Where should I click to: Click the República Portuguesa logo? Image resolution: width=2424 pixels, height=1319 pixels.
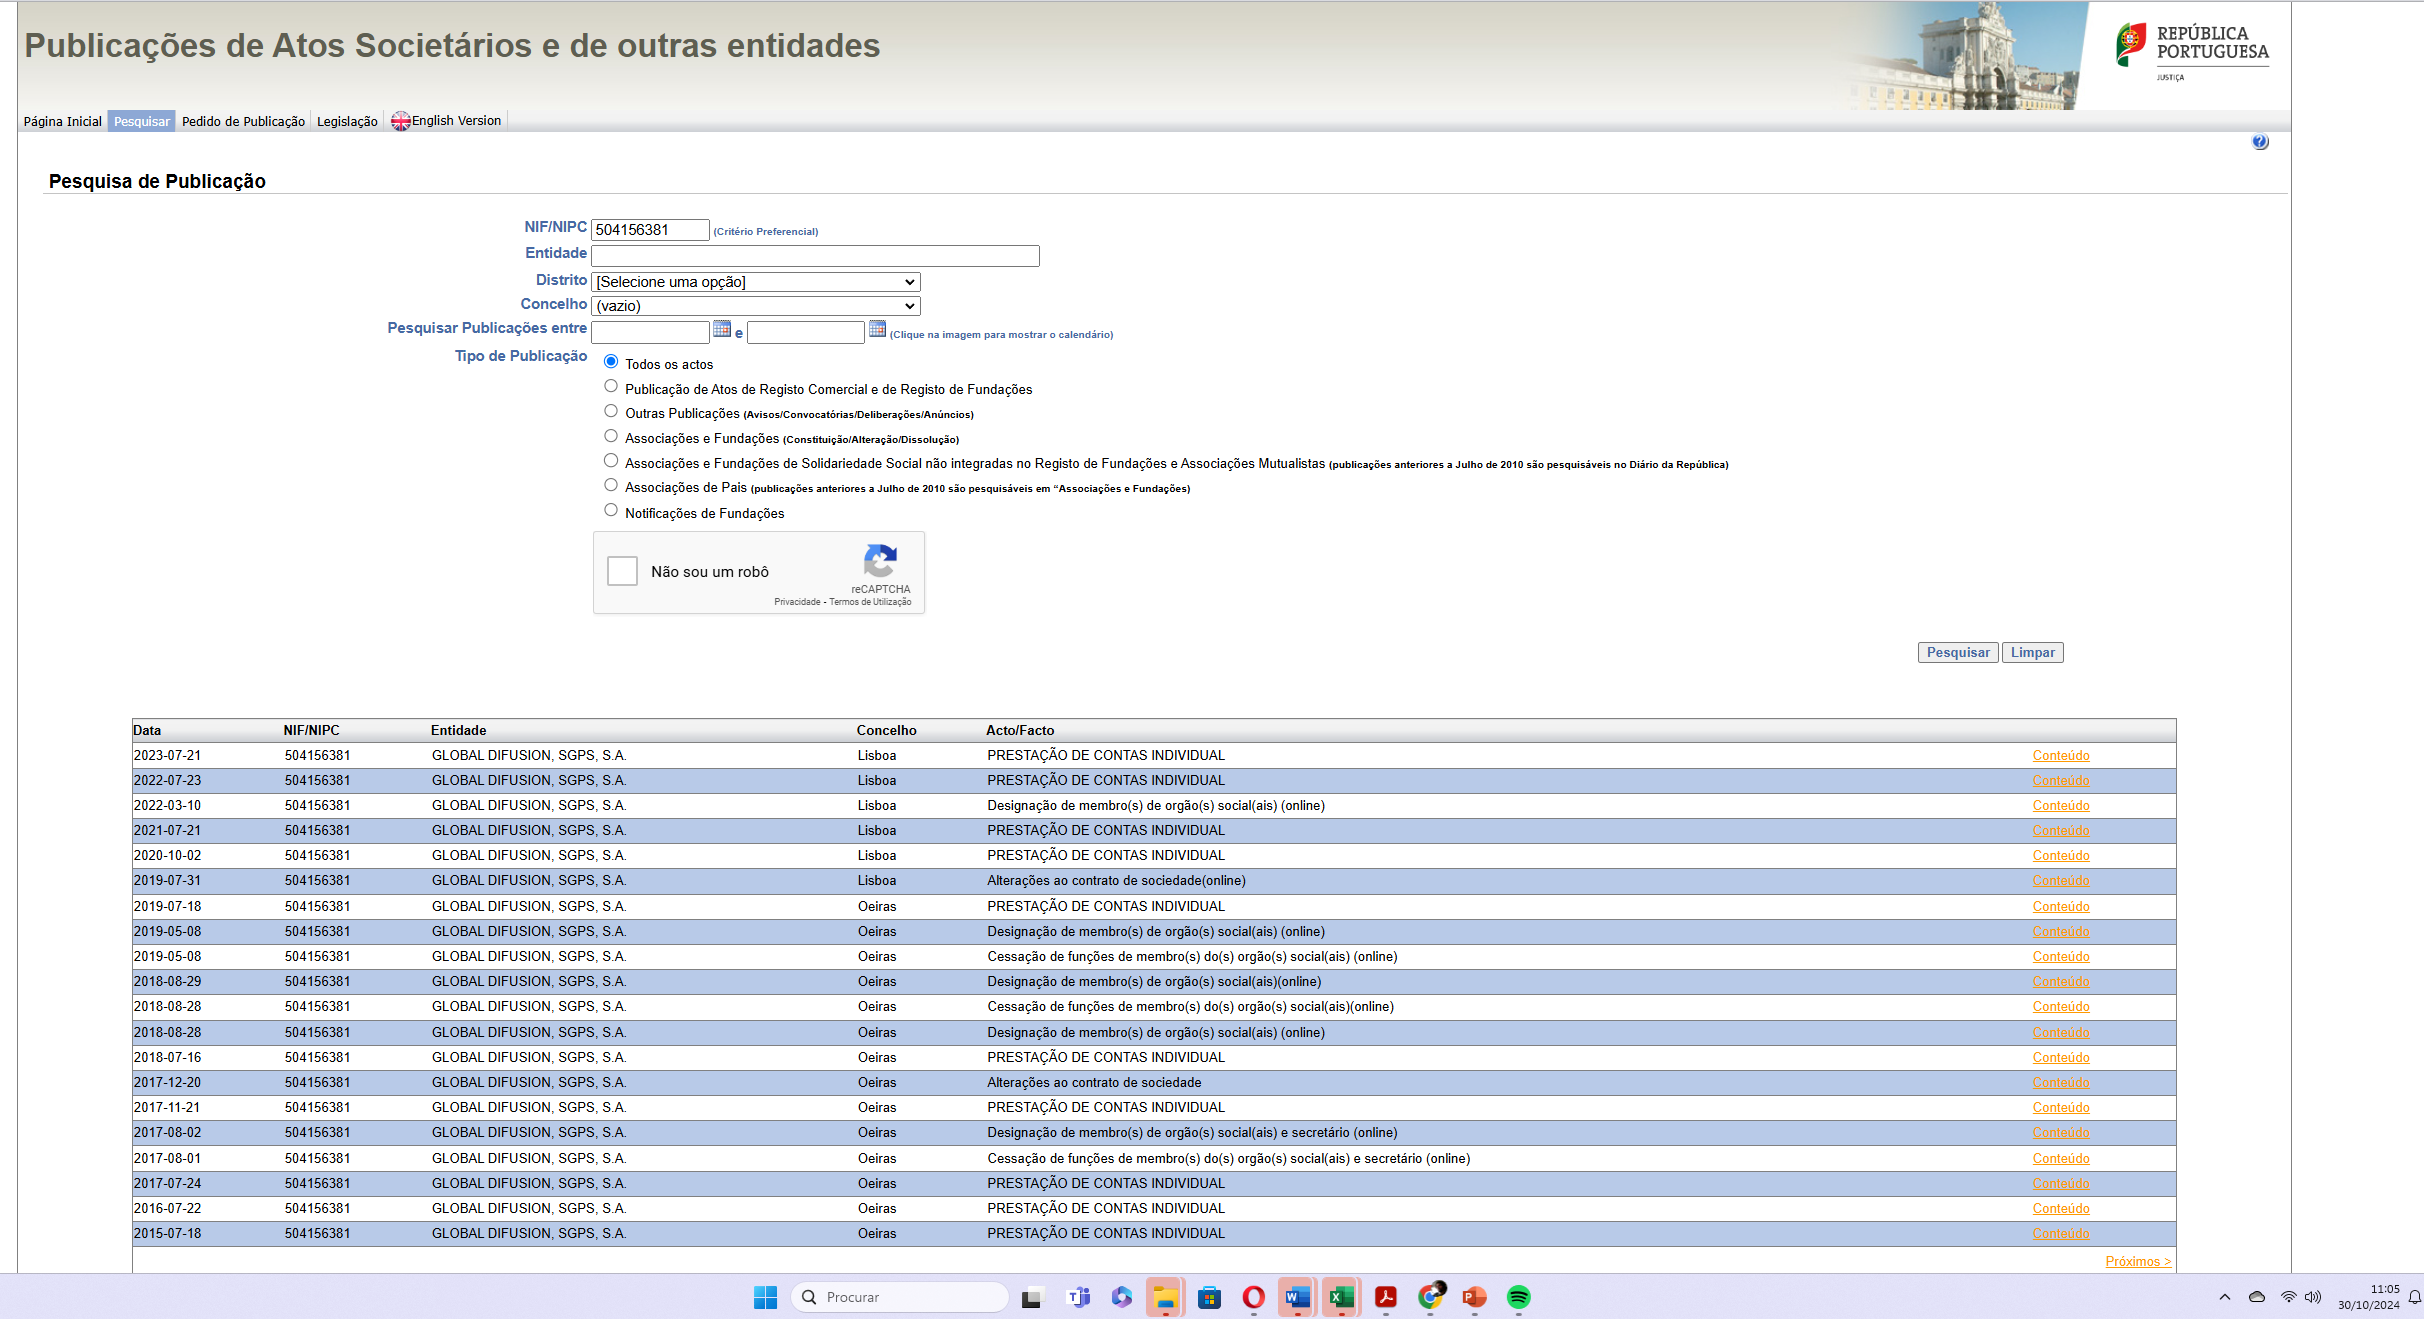(x=2190, y=51)
